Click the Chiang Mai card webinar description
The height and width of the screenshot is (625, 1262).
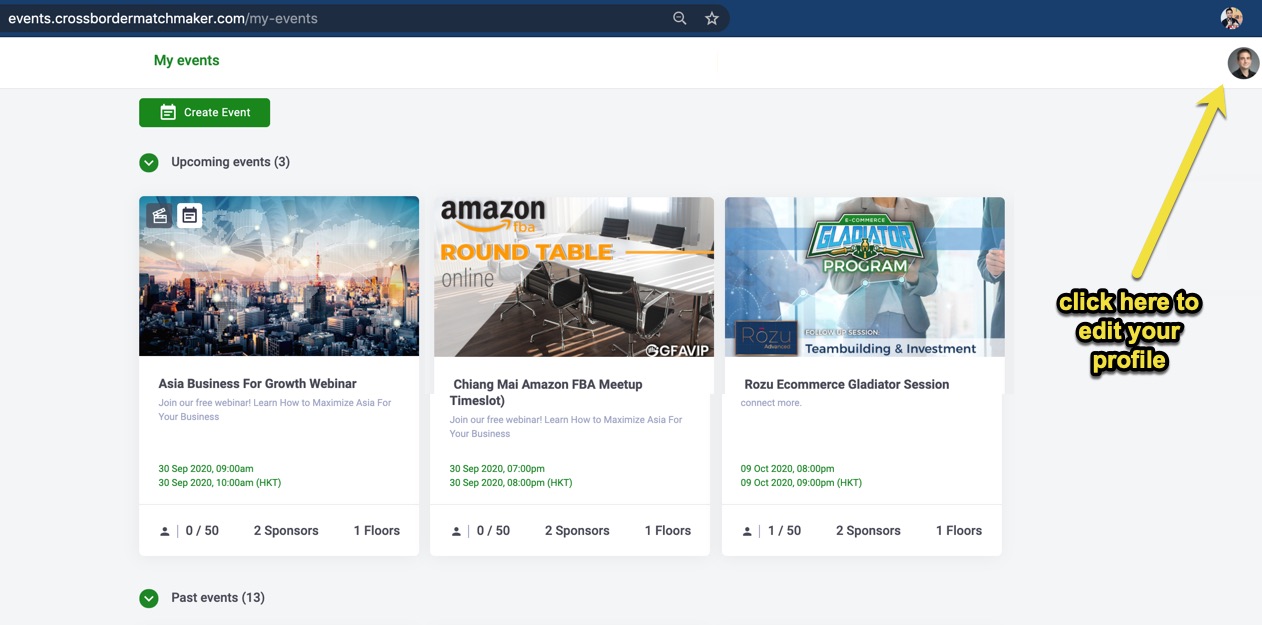click(x=566, y=427)
